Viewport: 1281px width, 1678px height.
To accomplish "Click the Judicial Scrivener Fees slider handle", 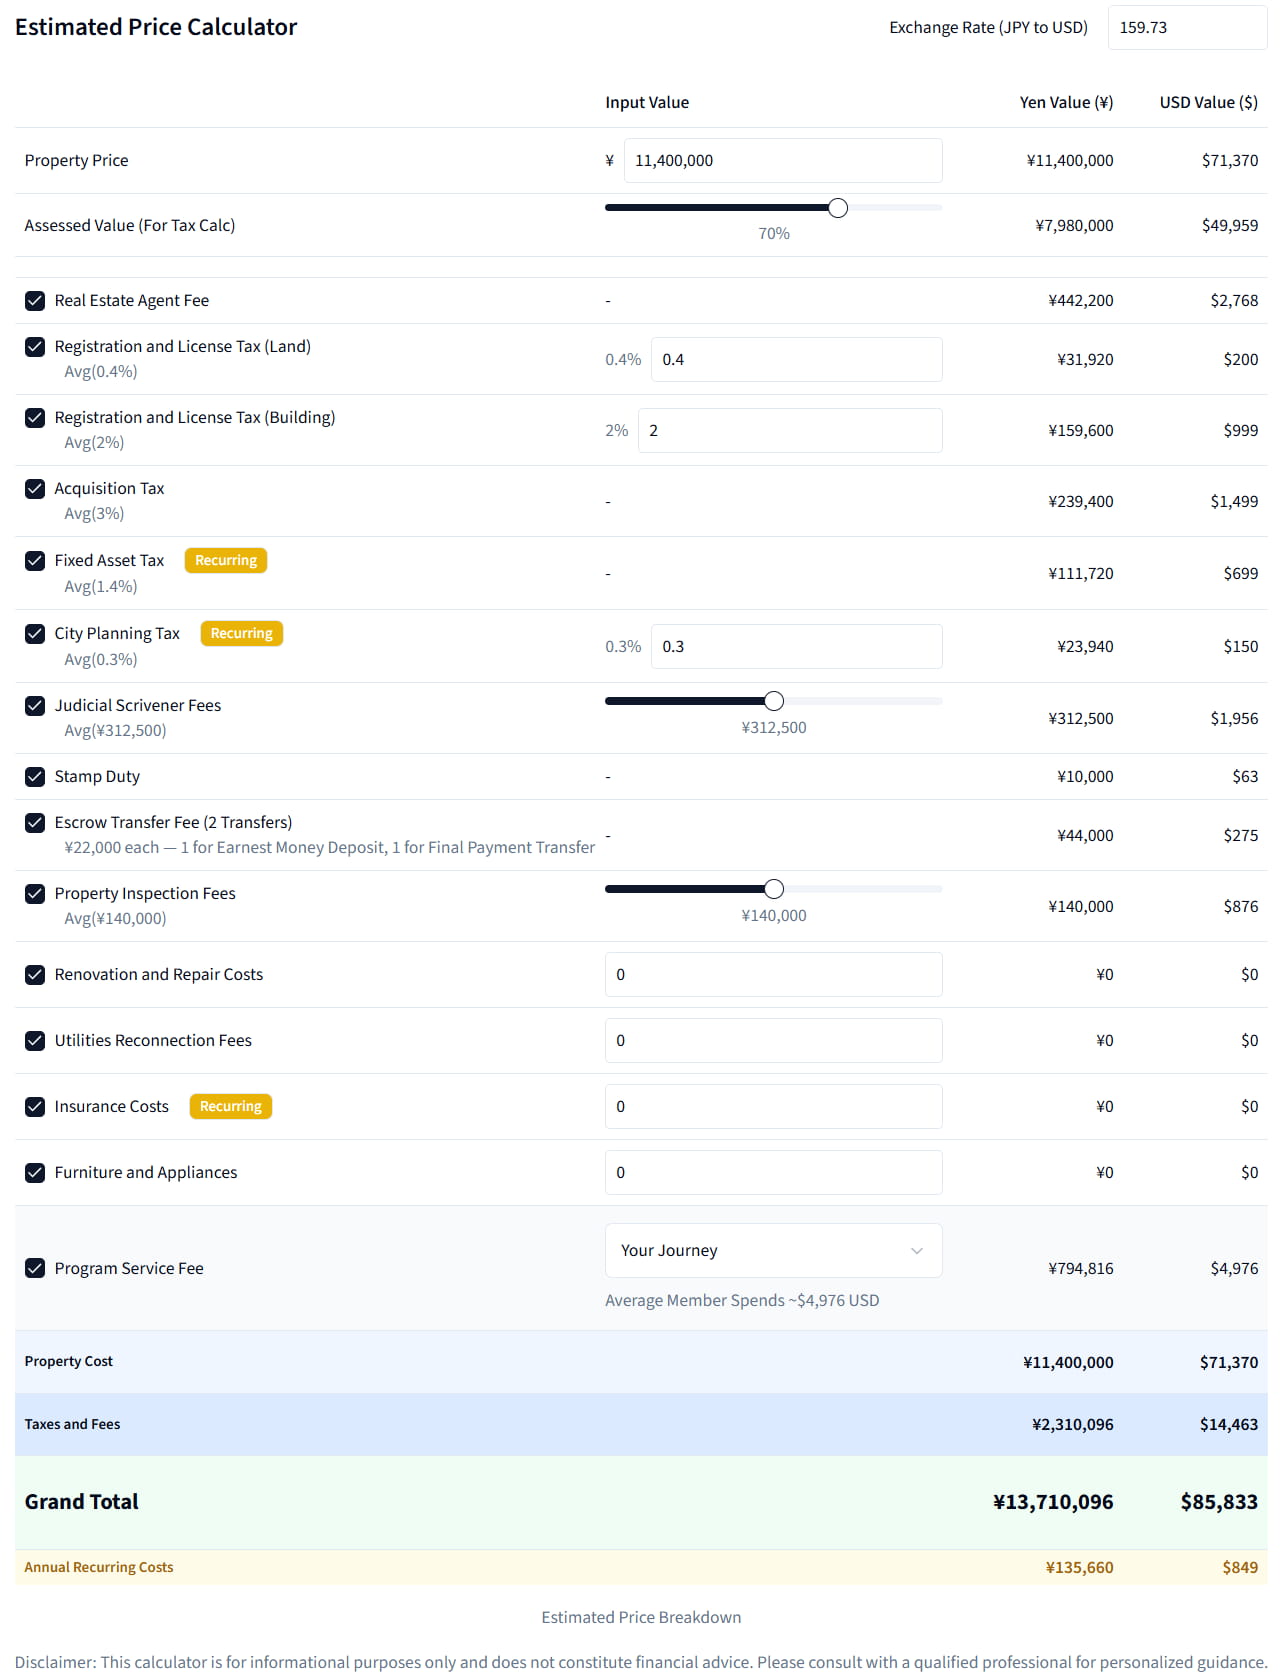I will click(x=774, y=701).
